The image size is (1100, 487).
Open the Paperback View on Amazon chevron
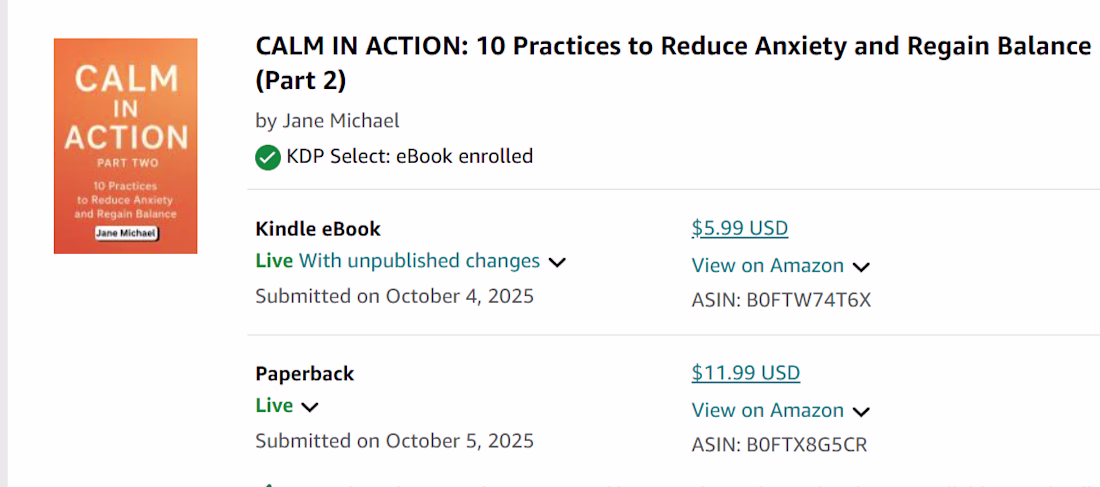861,412
